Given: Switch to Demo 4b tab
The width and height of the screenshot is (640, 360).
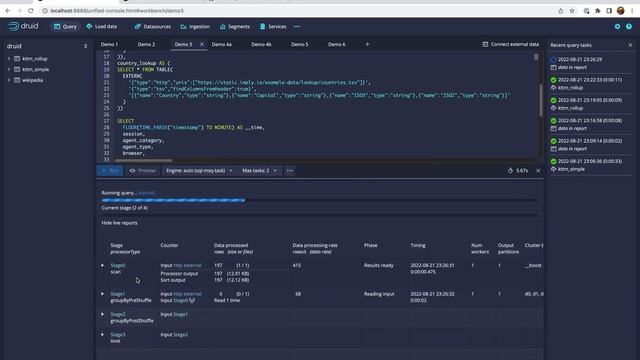Looking at the screenshot, I should [x=261, y=44].
